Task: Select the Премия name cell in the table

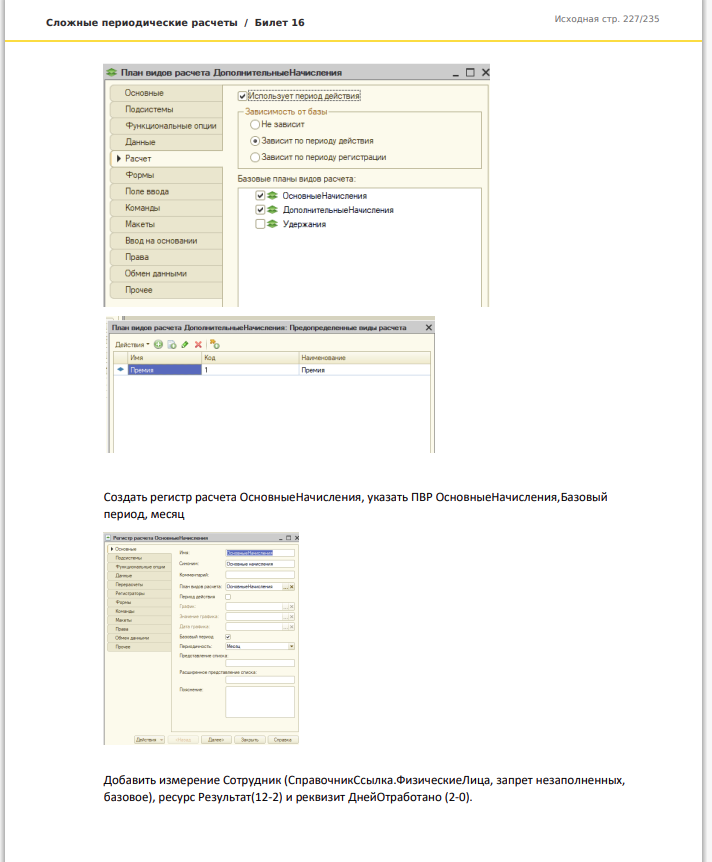Action: click(x=165, y=370)
